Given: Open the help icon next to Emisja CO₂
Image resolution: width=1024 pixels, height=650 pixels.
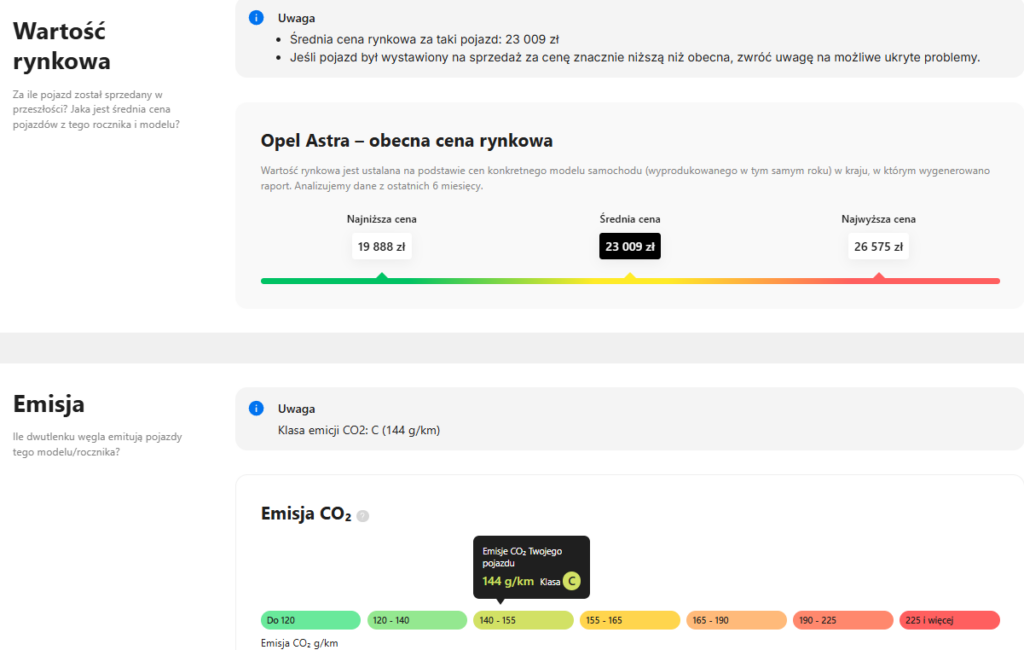Looking at the screenshot, I should pyautogui.click(x=363, y=516).
